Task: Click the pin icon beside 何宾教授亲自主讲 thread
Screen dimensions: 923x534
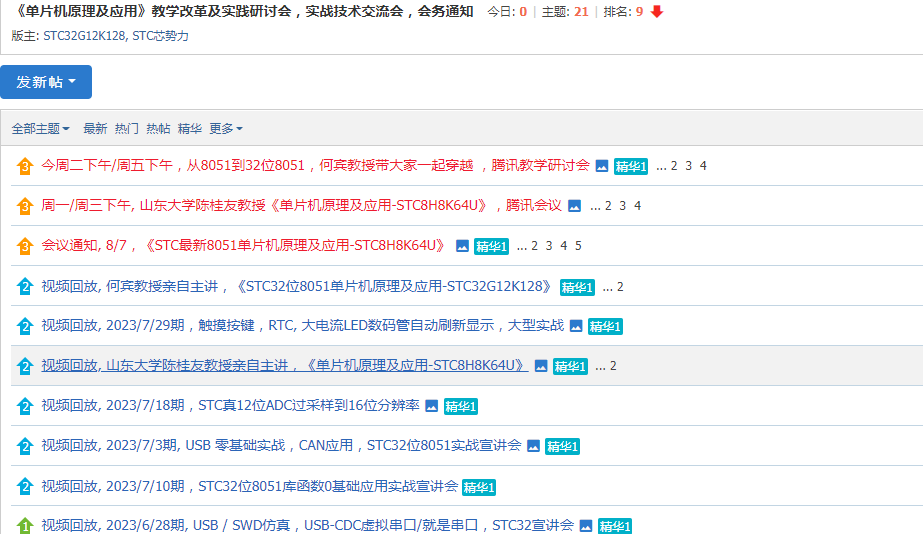Action: [24, 287]
